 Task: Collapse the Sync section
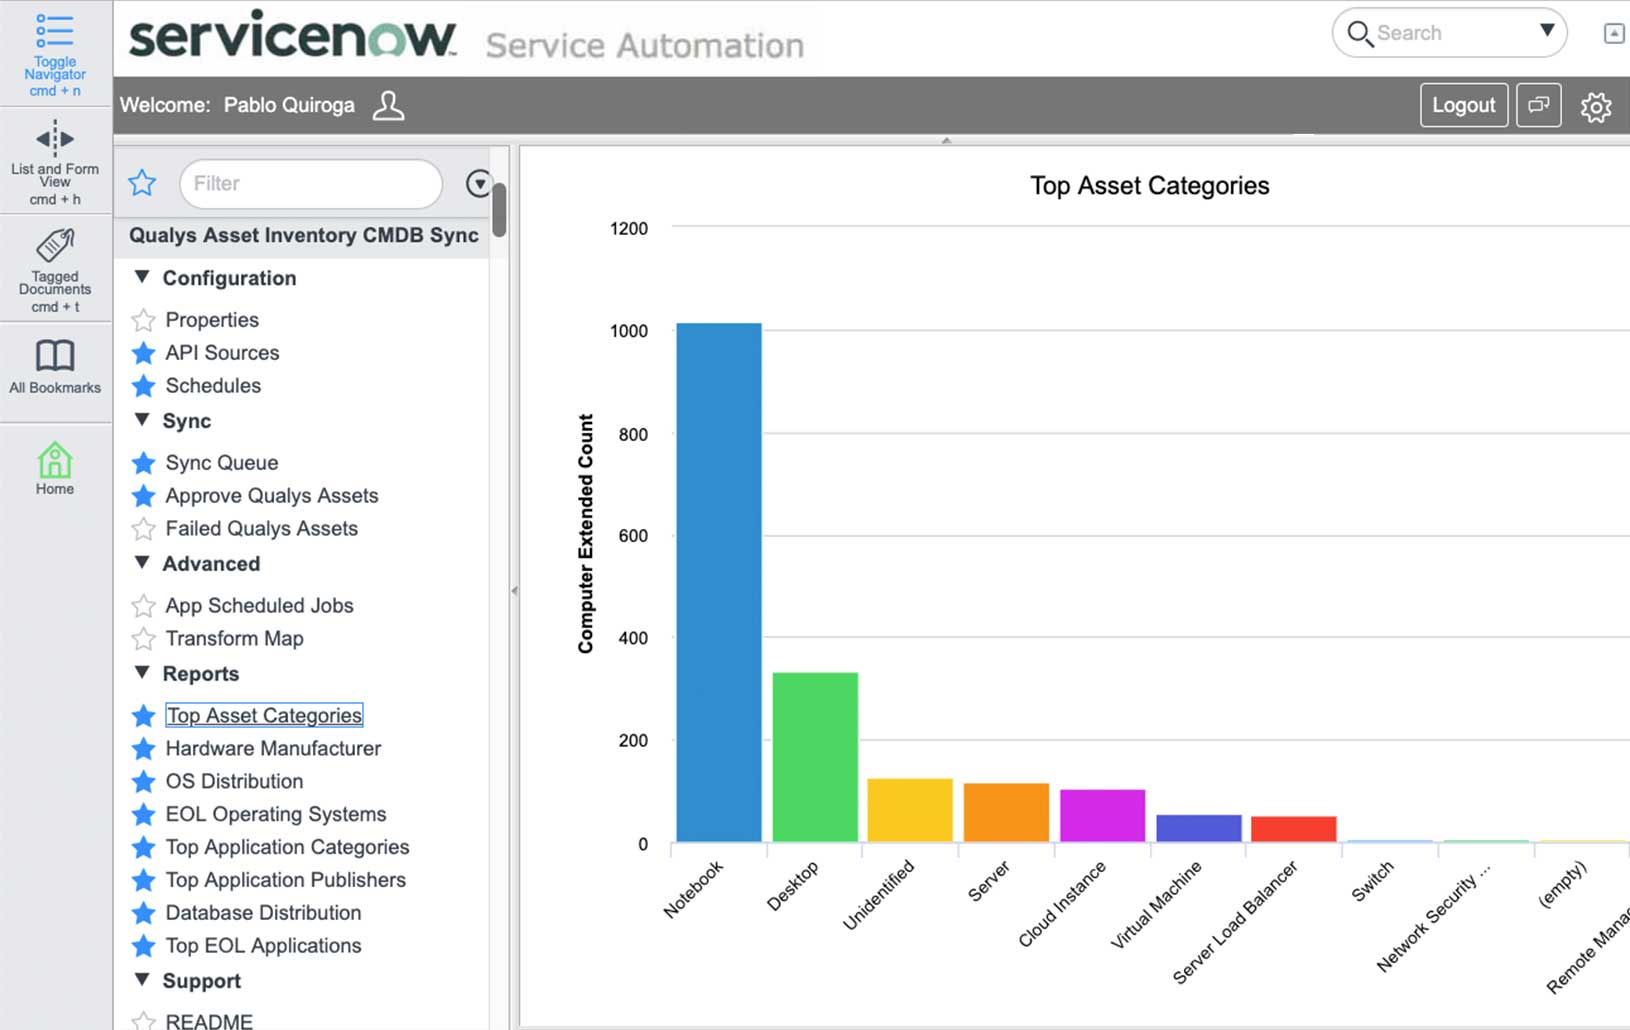[142, 420]
